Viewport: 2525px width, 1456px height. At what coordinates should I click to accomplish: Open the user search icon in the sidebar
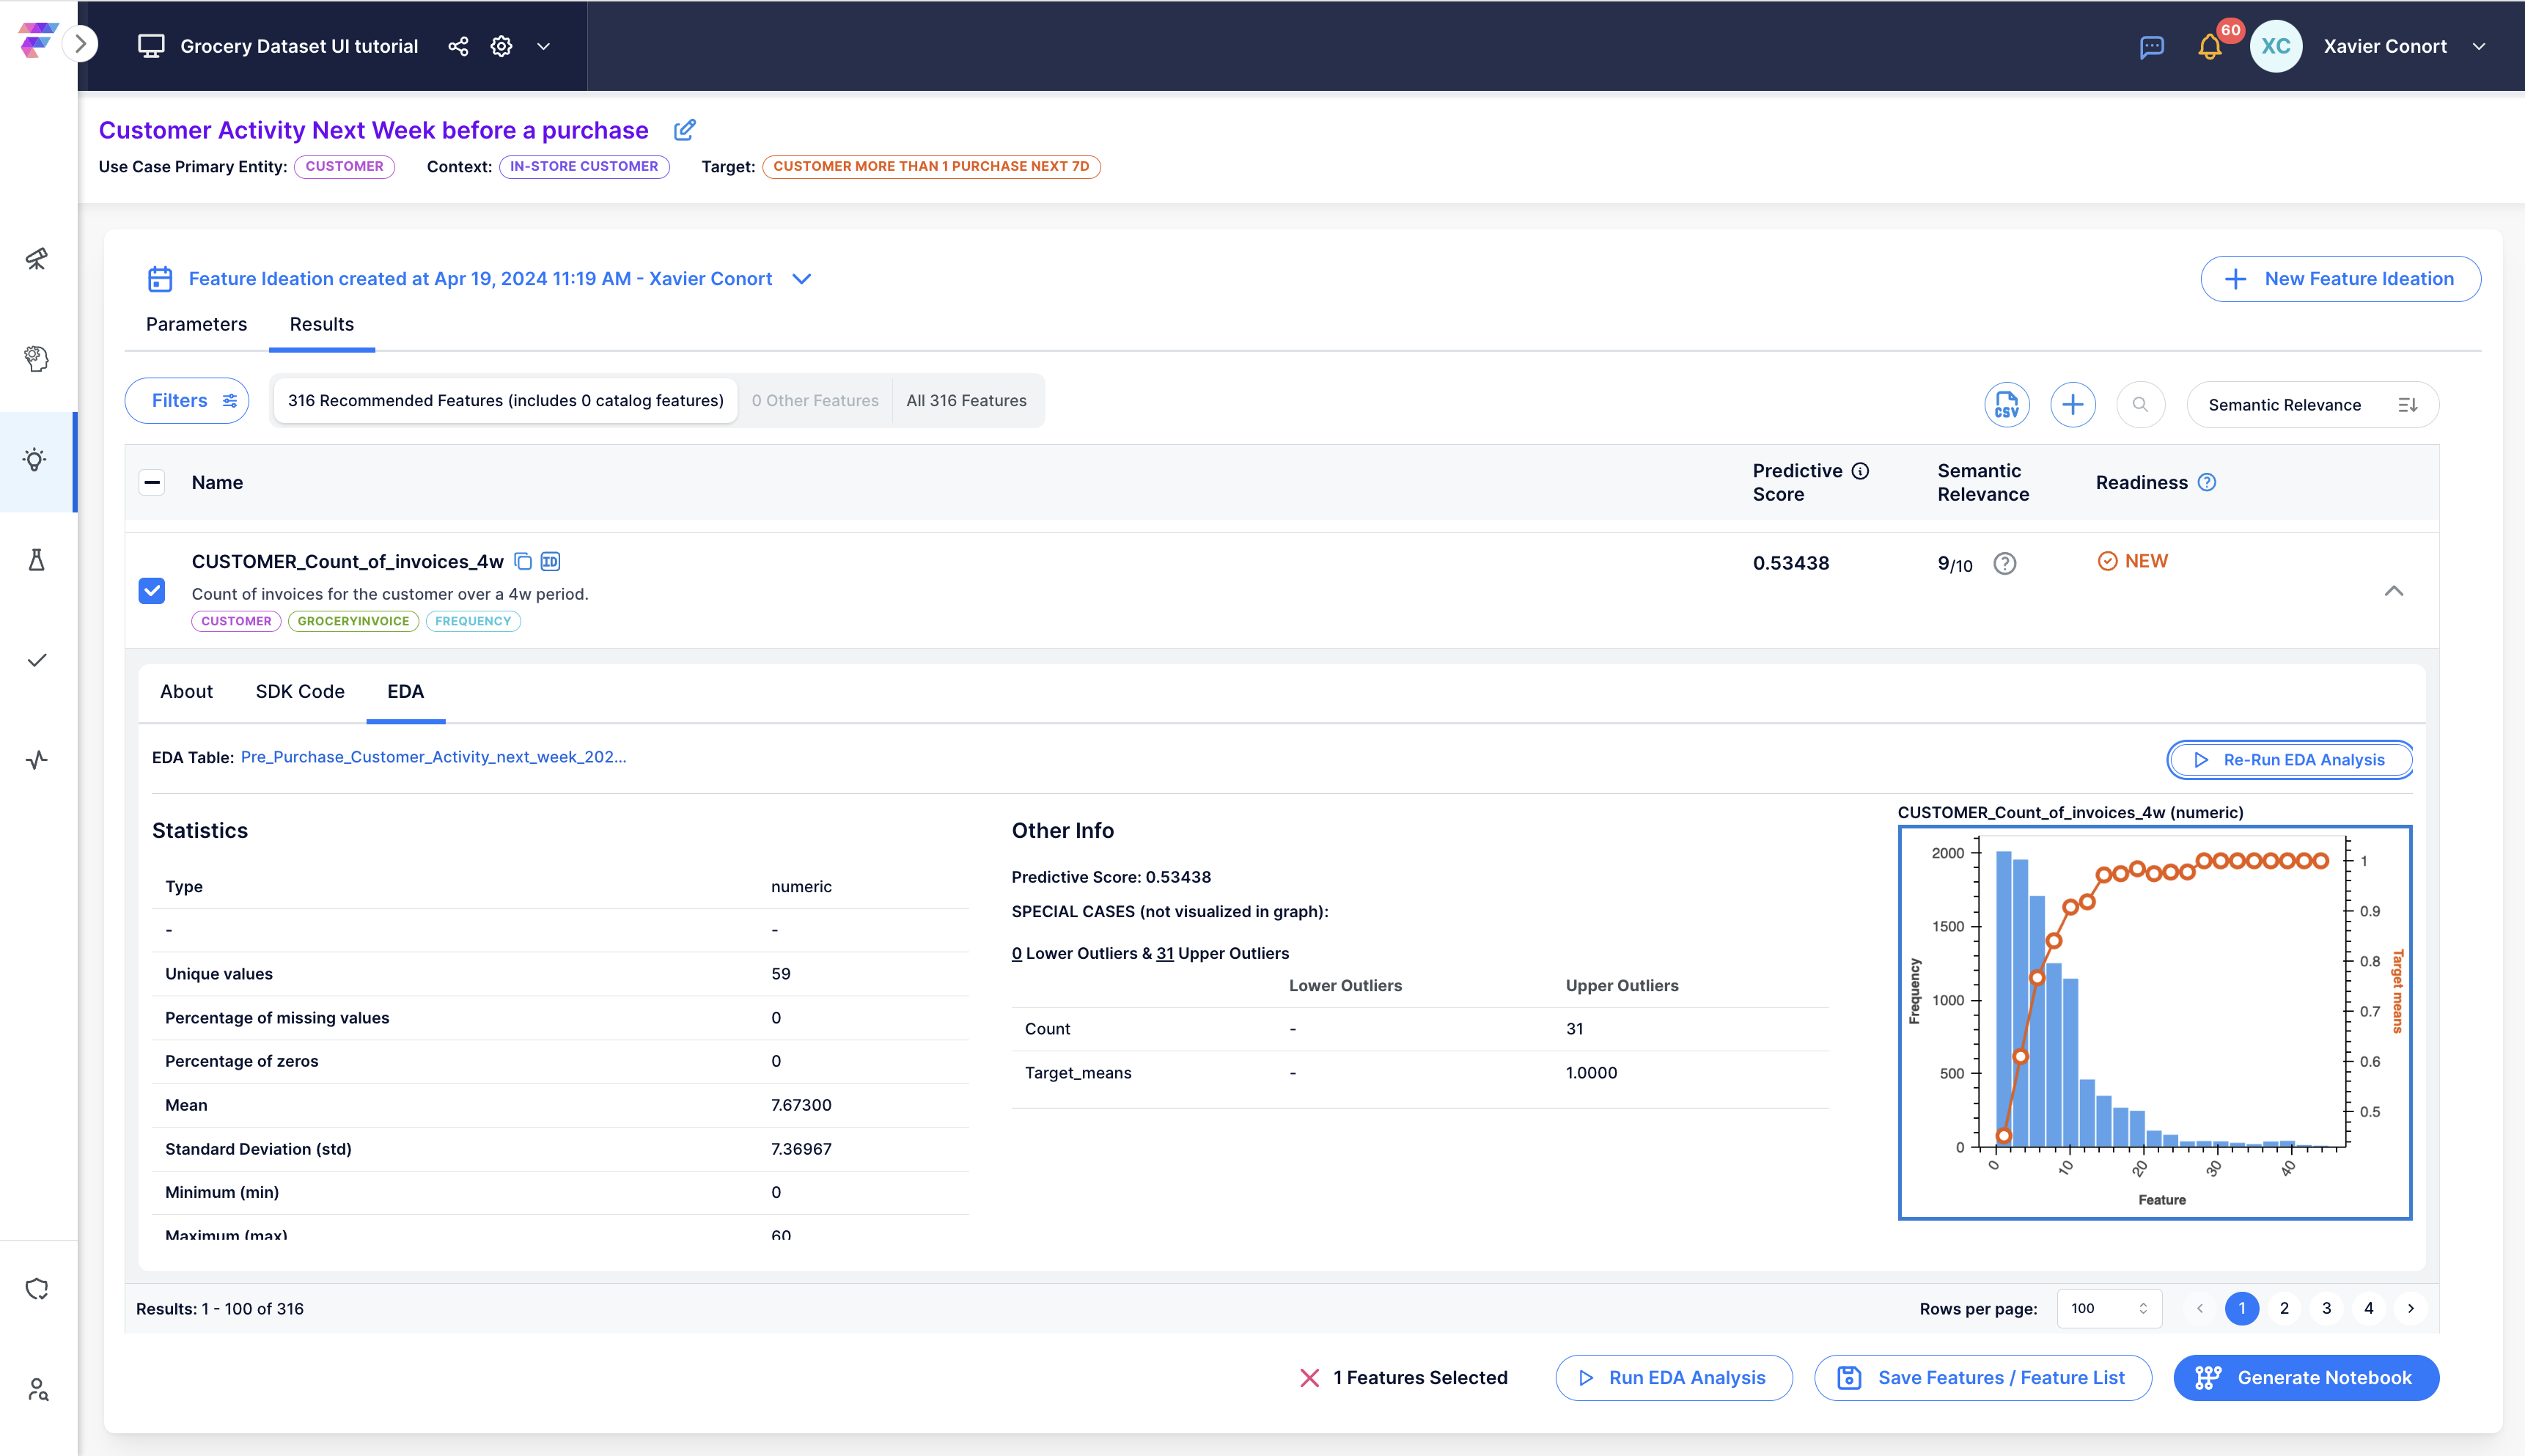pos(38,1389)
